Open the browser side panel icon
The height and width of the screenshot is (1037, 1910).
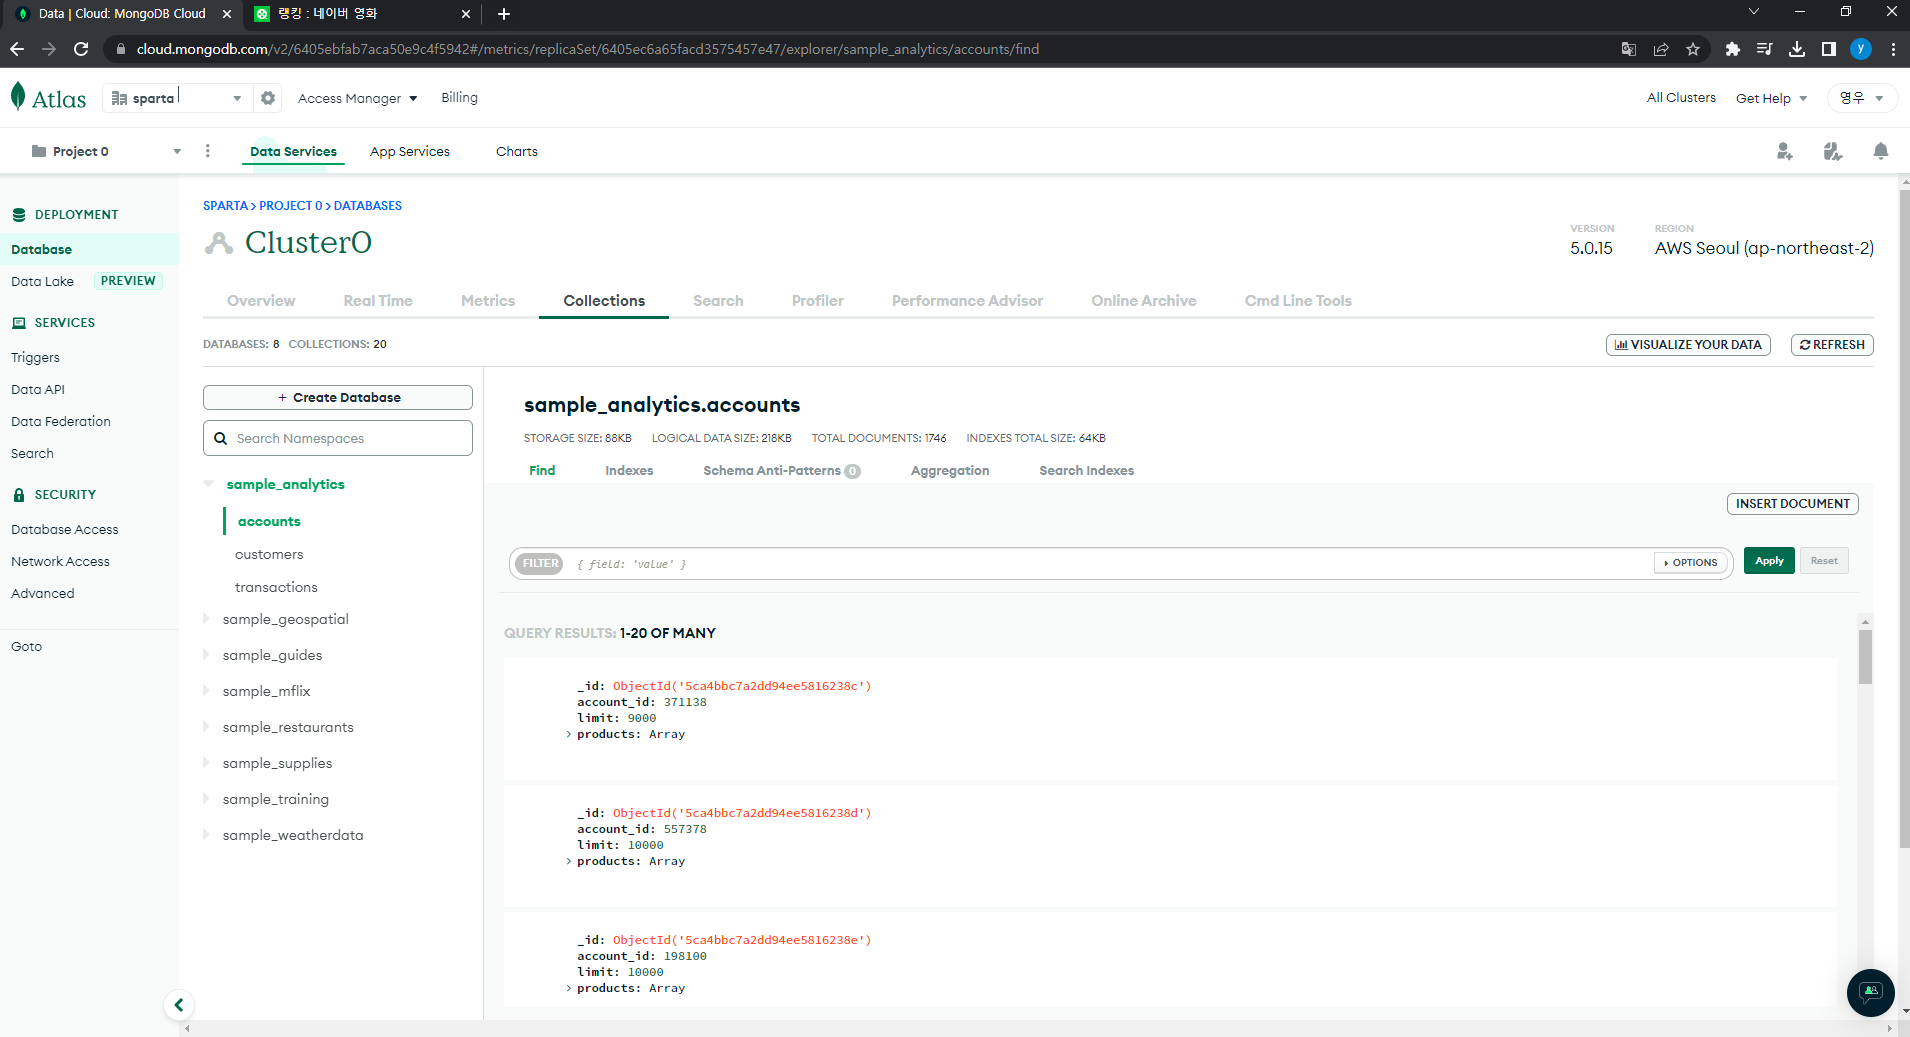click(1829, 49)
